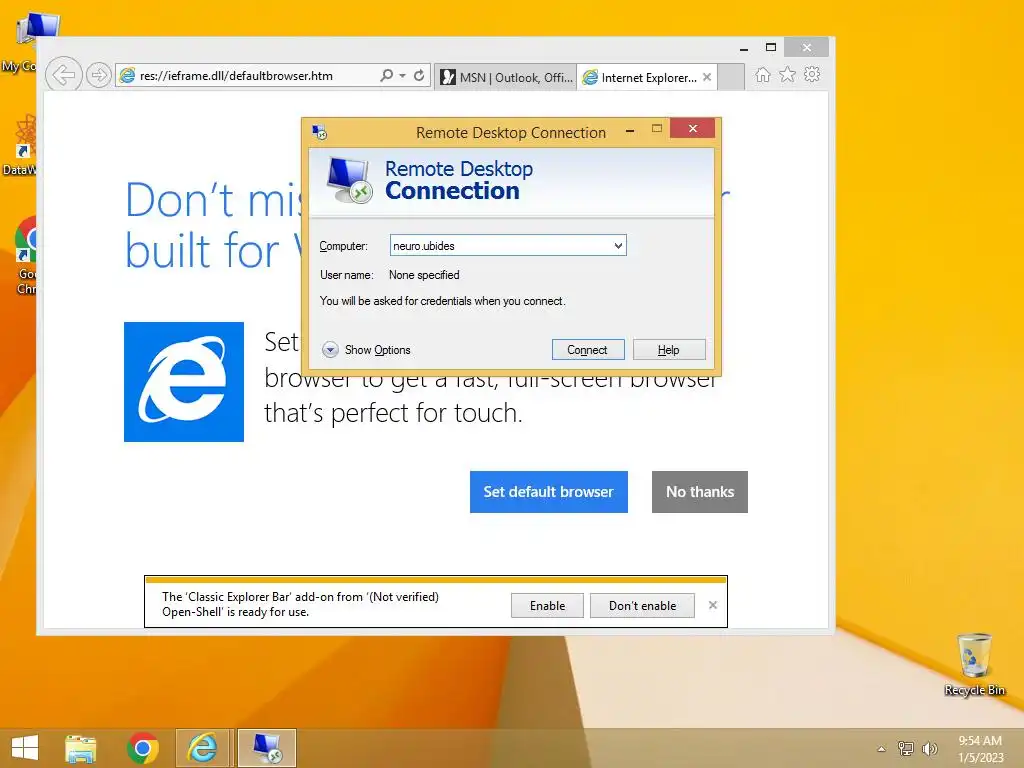
Task: Expand Show Options in Remote Desktop dialog
Action: coord(366,350)
